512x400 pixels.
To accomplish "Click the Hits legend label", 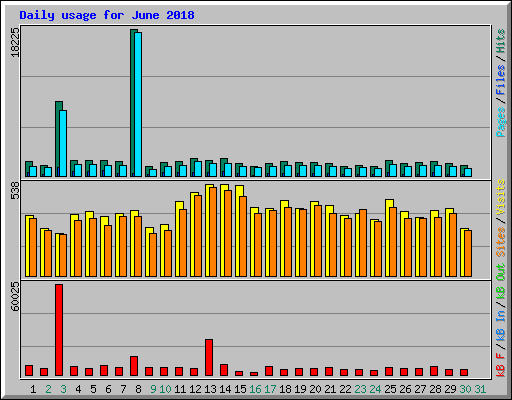I will coord(501,41).
